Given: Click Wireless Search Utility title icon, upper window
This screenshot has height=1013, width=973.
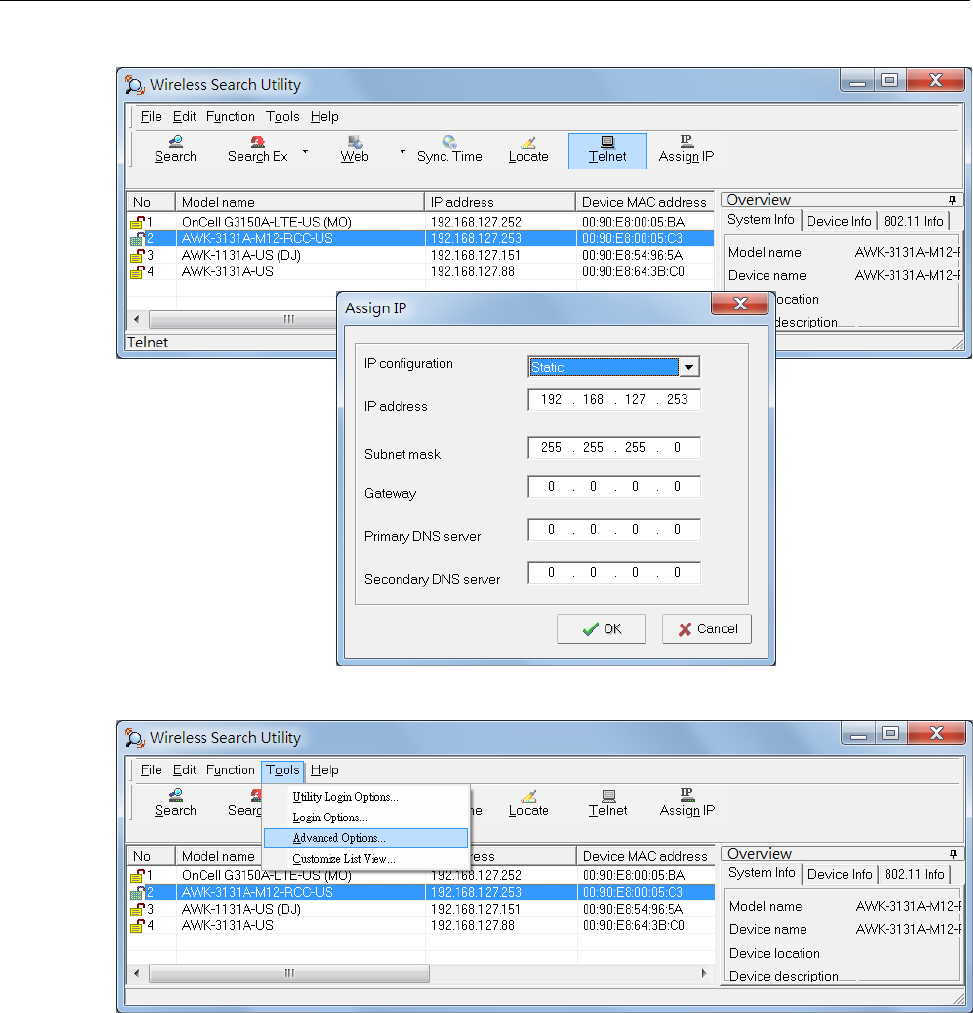Looking at the screenshot, I should point(134,85).
